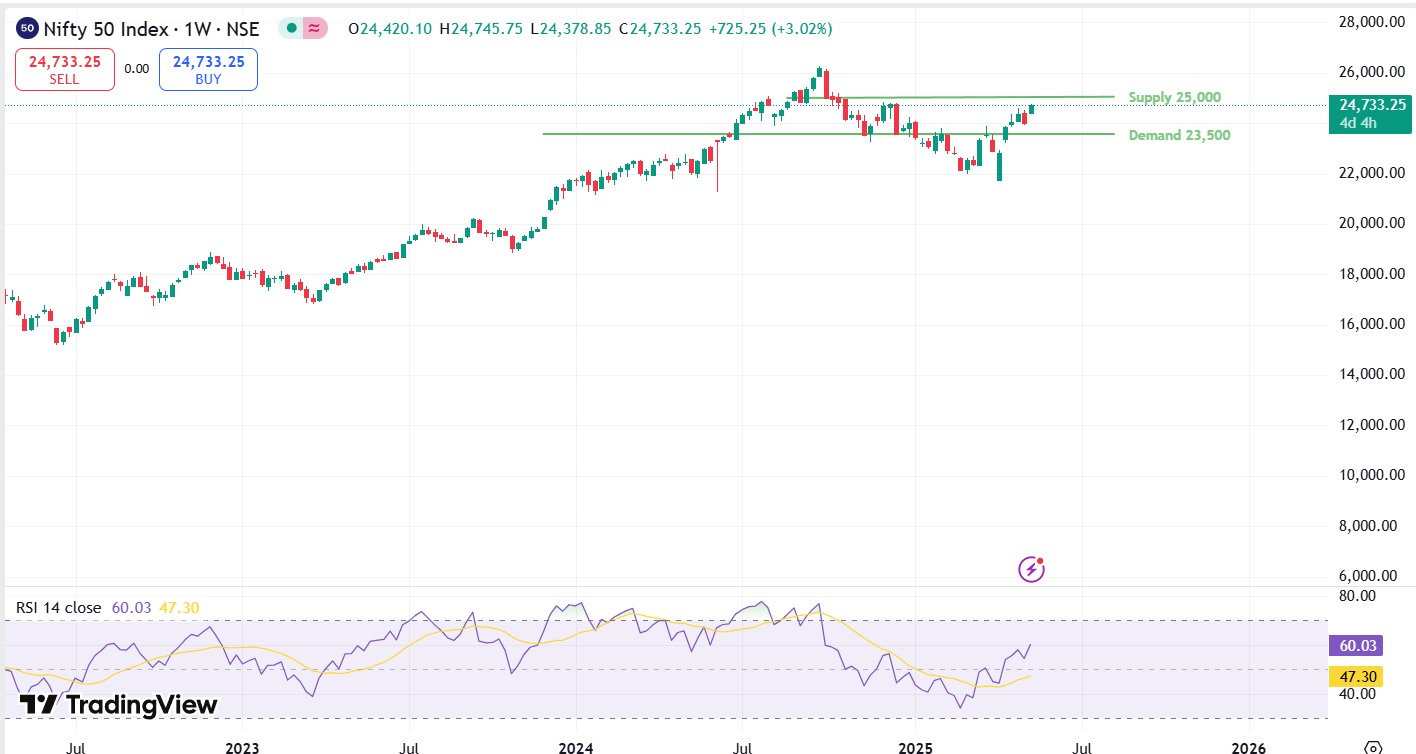The width and height of the screenshot is (1416, 754).
Task: Click the RSI 47.30 value in legend
Action: click(x=179, y=607)
